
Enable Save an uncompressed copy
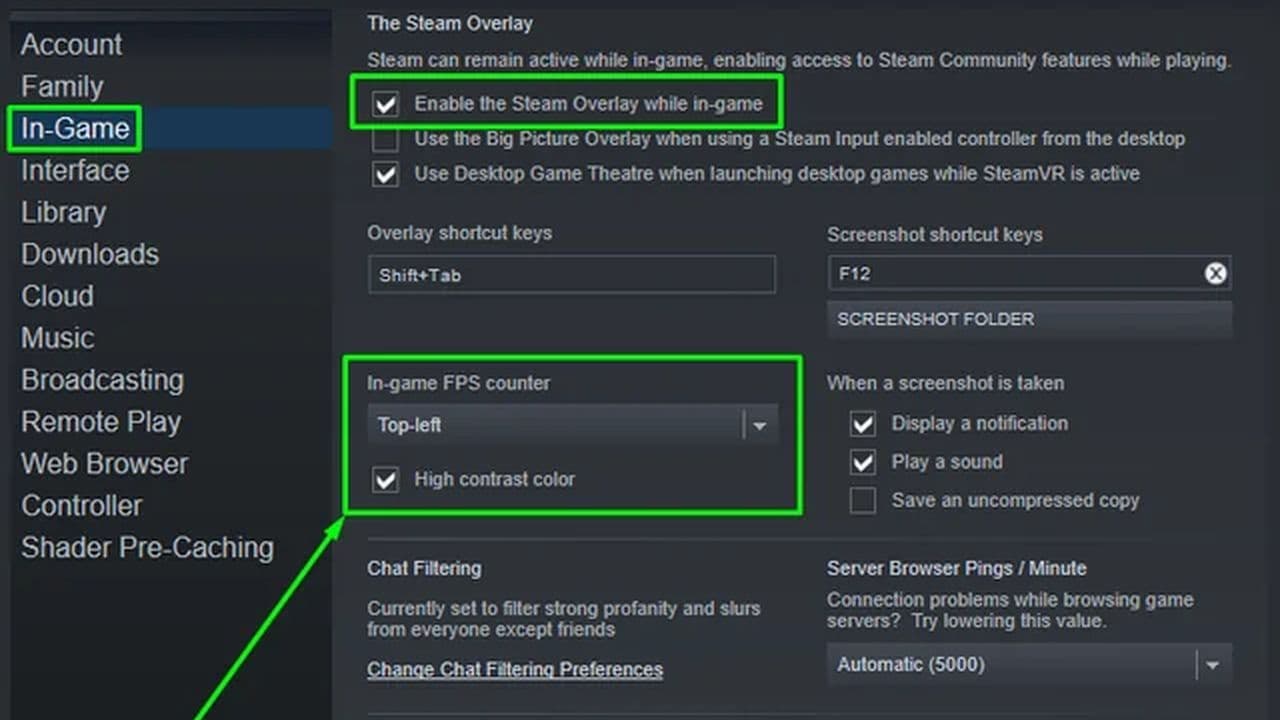pyautogui.click(x=863, y=500)
